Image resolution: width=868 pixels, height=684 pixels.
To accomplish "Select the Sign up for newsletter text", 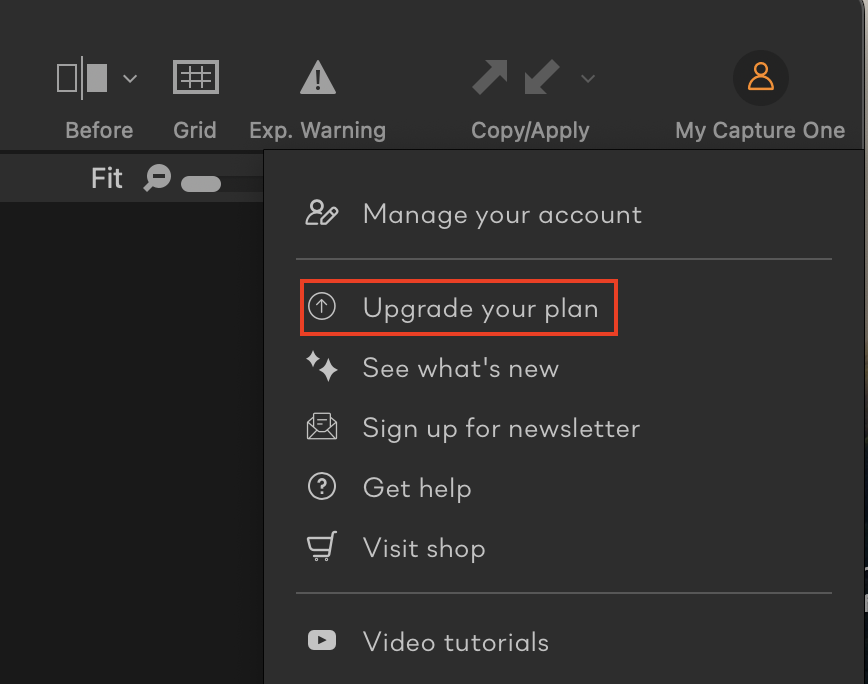I will [502, 429].
